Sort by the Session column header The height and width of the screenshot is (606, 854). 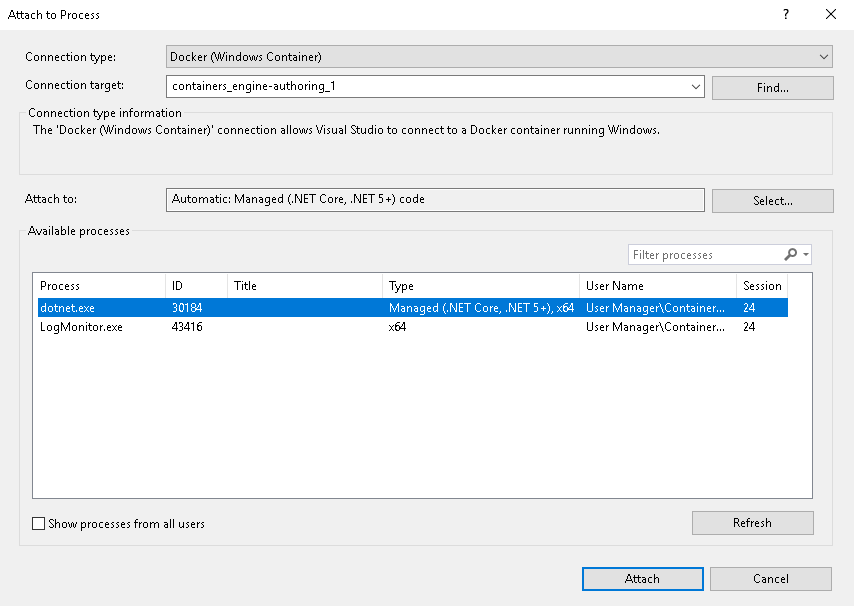point(762,286)
